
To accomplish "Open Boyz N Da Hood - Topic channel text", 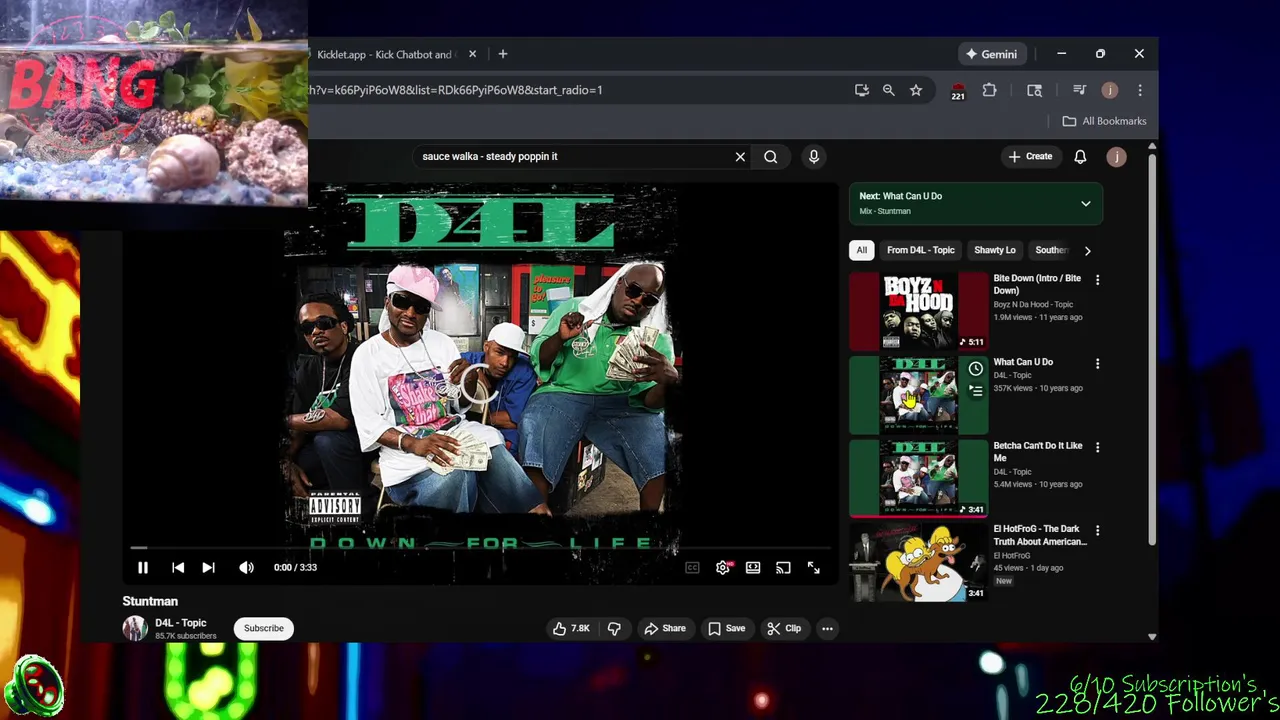I will click(1033, 304).
